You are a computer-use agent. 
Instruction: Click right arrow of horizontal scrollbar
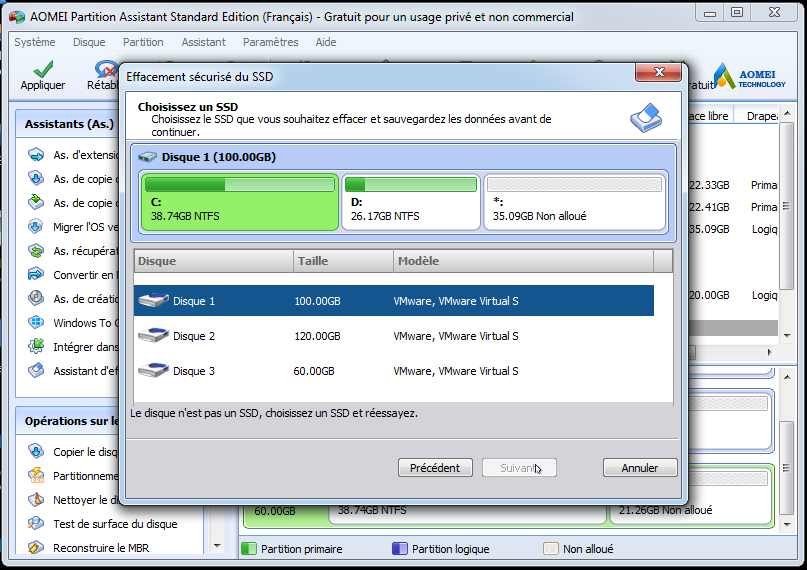click(770, 352)
